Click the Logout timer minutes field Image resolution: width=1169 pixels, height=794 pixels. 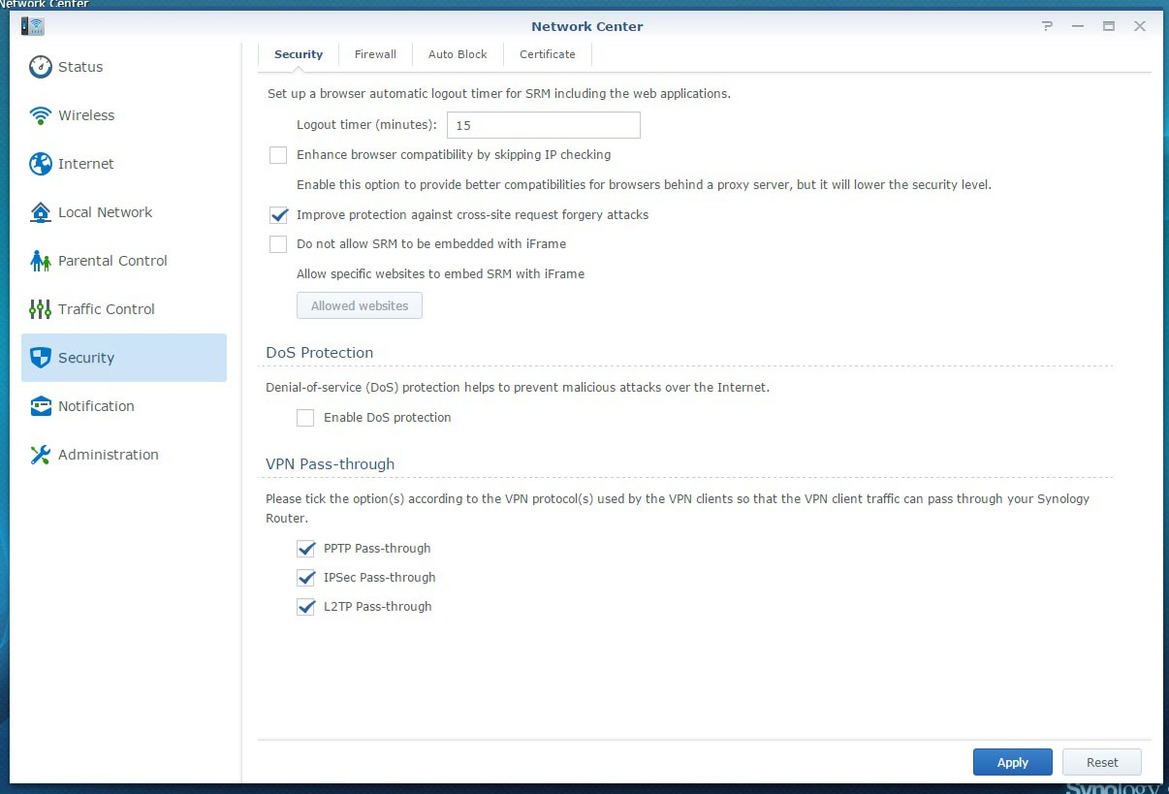pos(543,125)
